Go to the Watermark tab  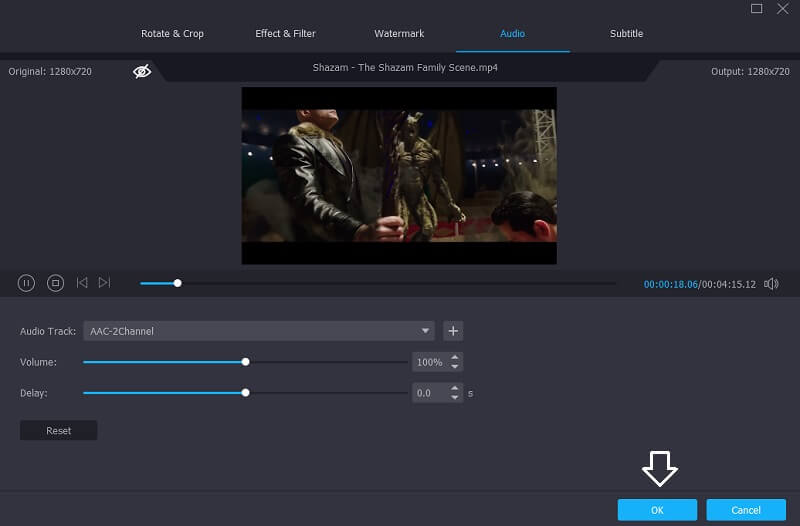pyautogui.click(x=399, y=34)
